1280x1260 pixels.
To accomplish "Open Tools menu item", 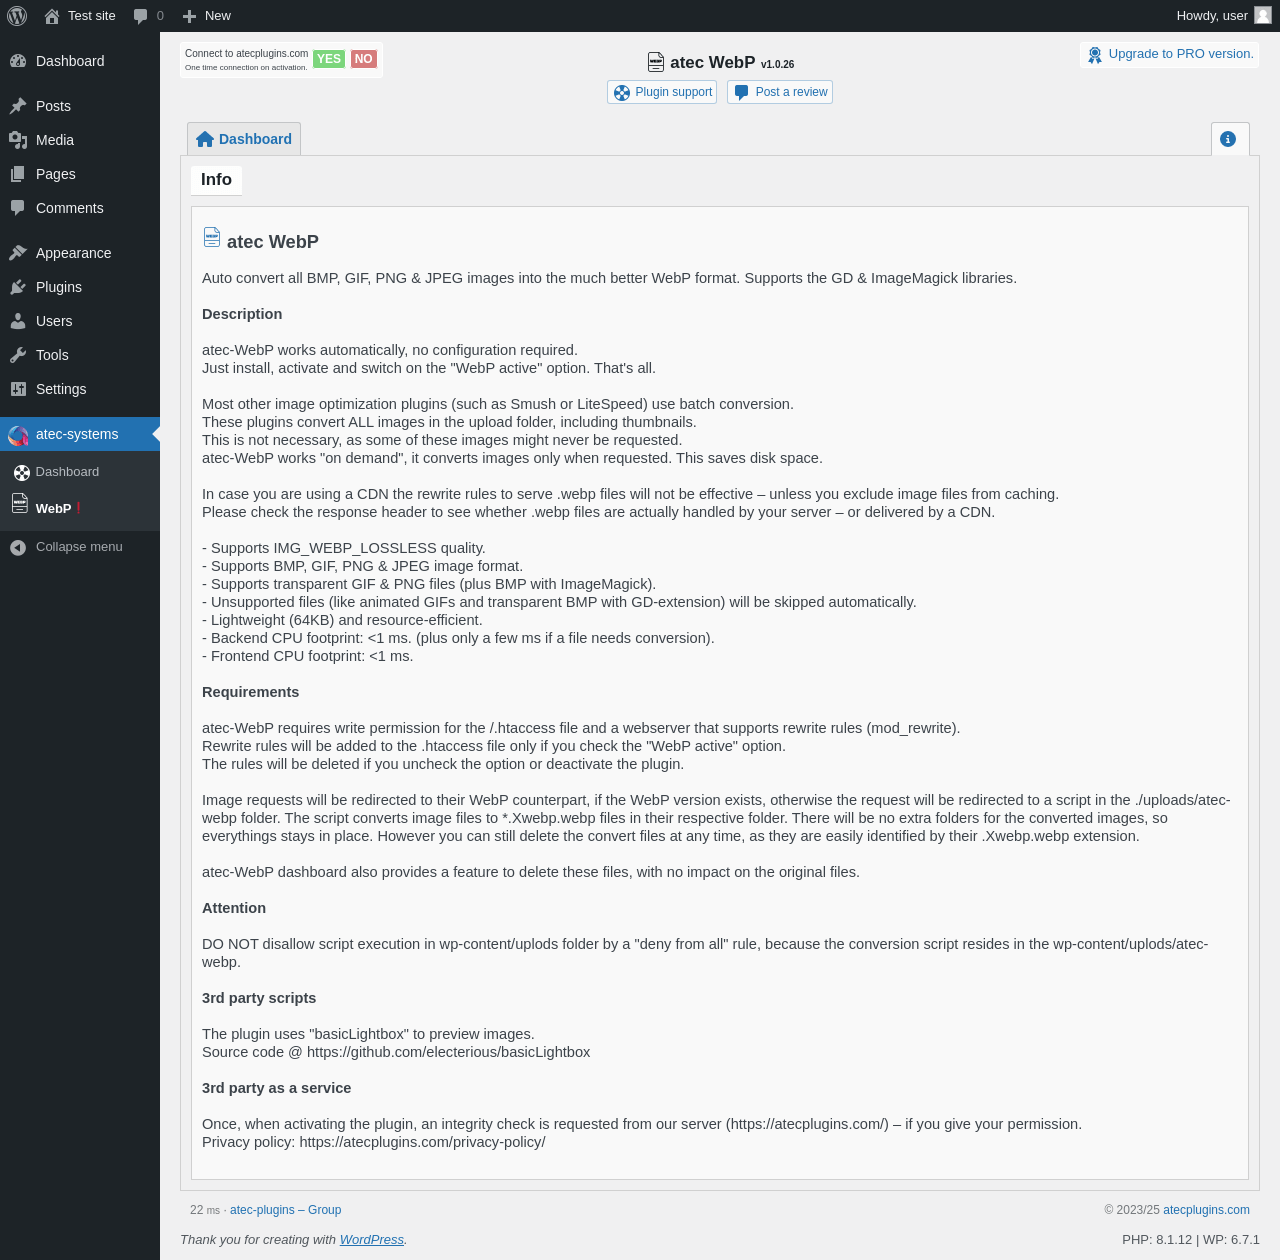I will tap(80, 355).
